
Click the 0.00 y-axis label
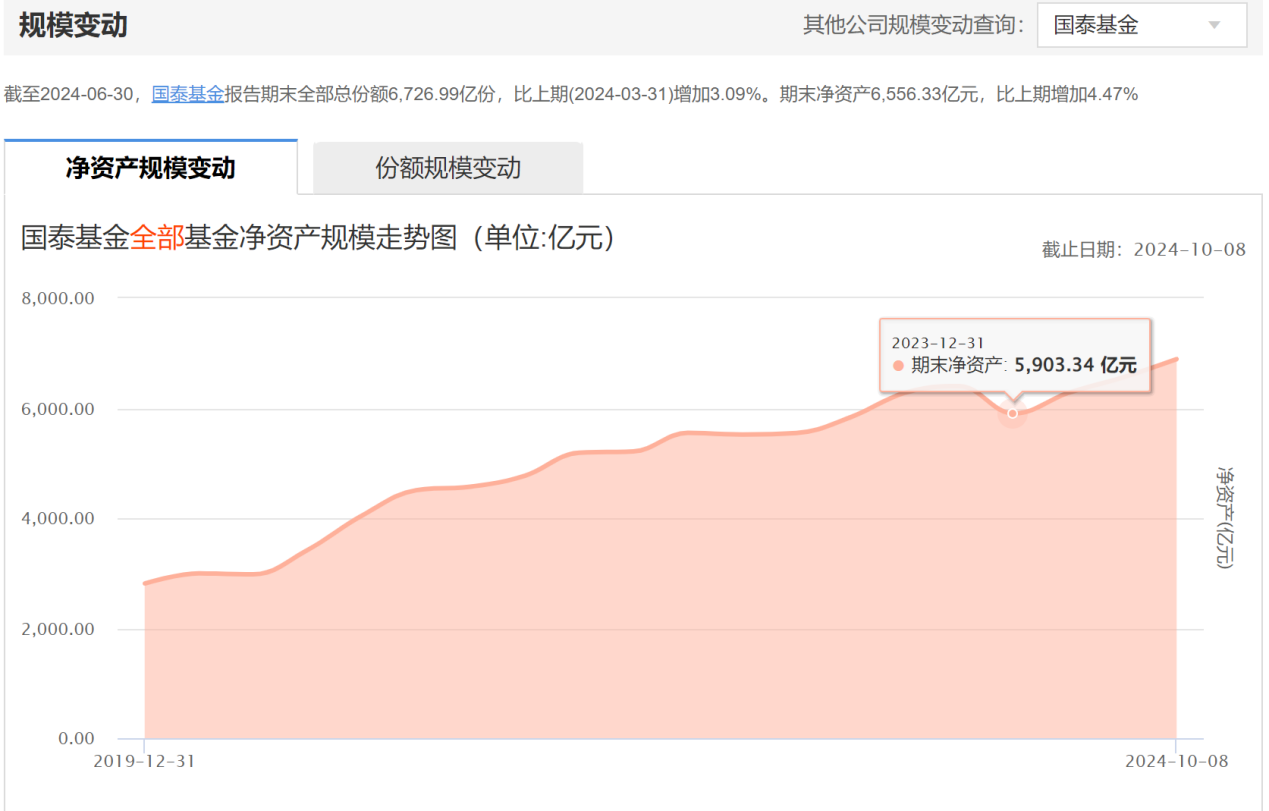pos(76,739)
